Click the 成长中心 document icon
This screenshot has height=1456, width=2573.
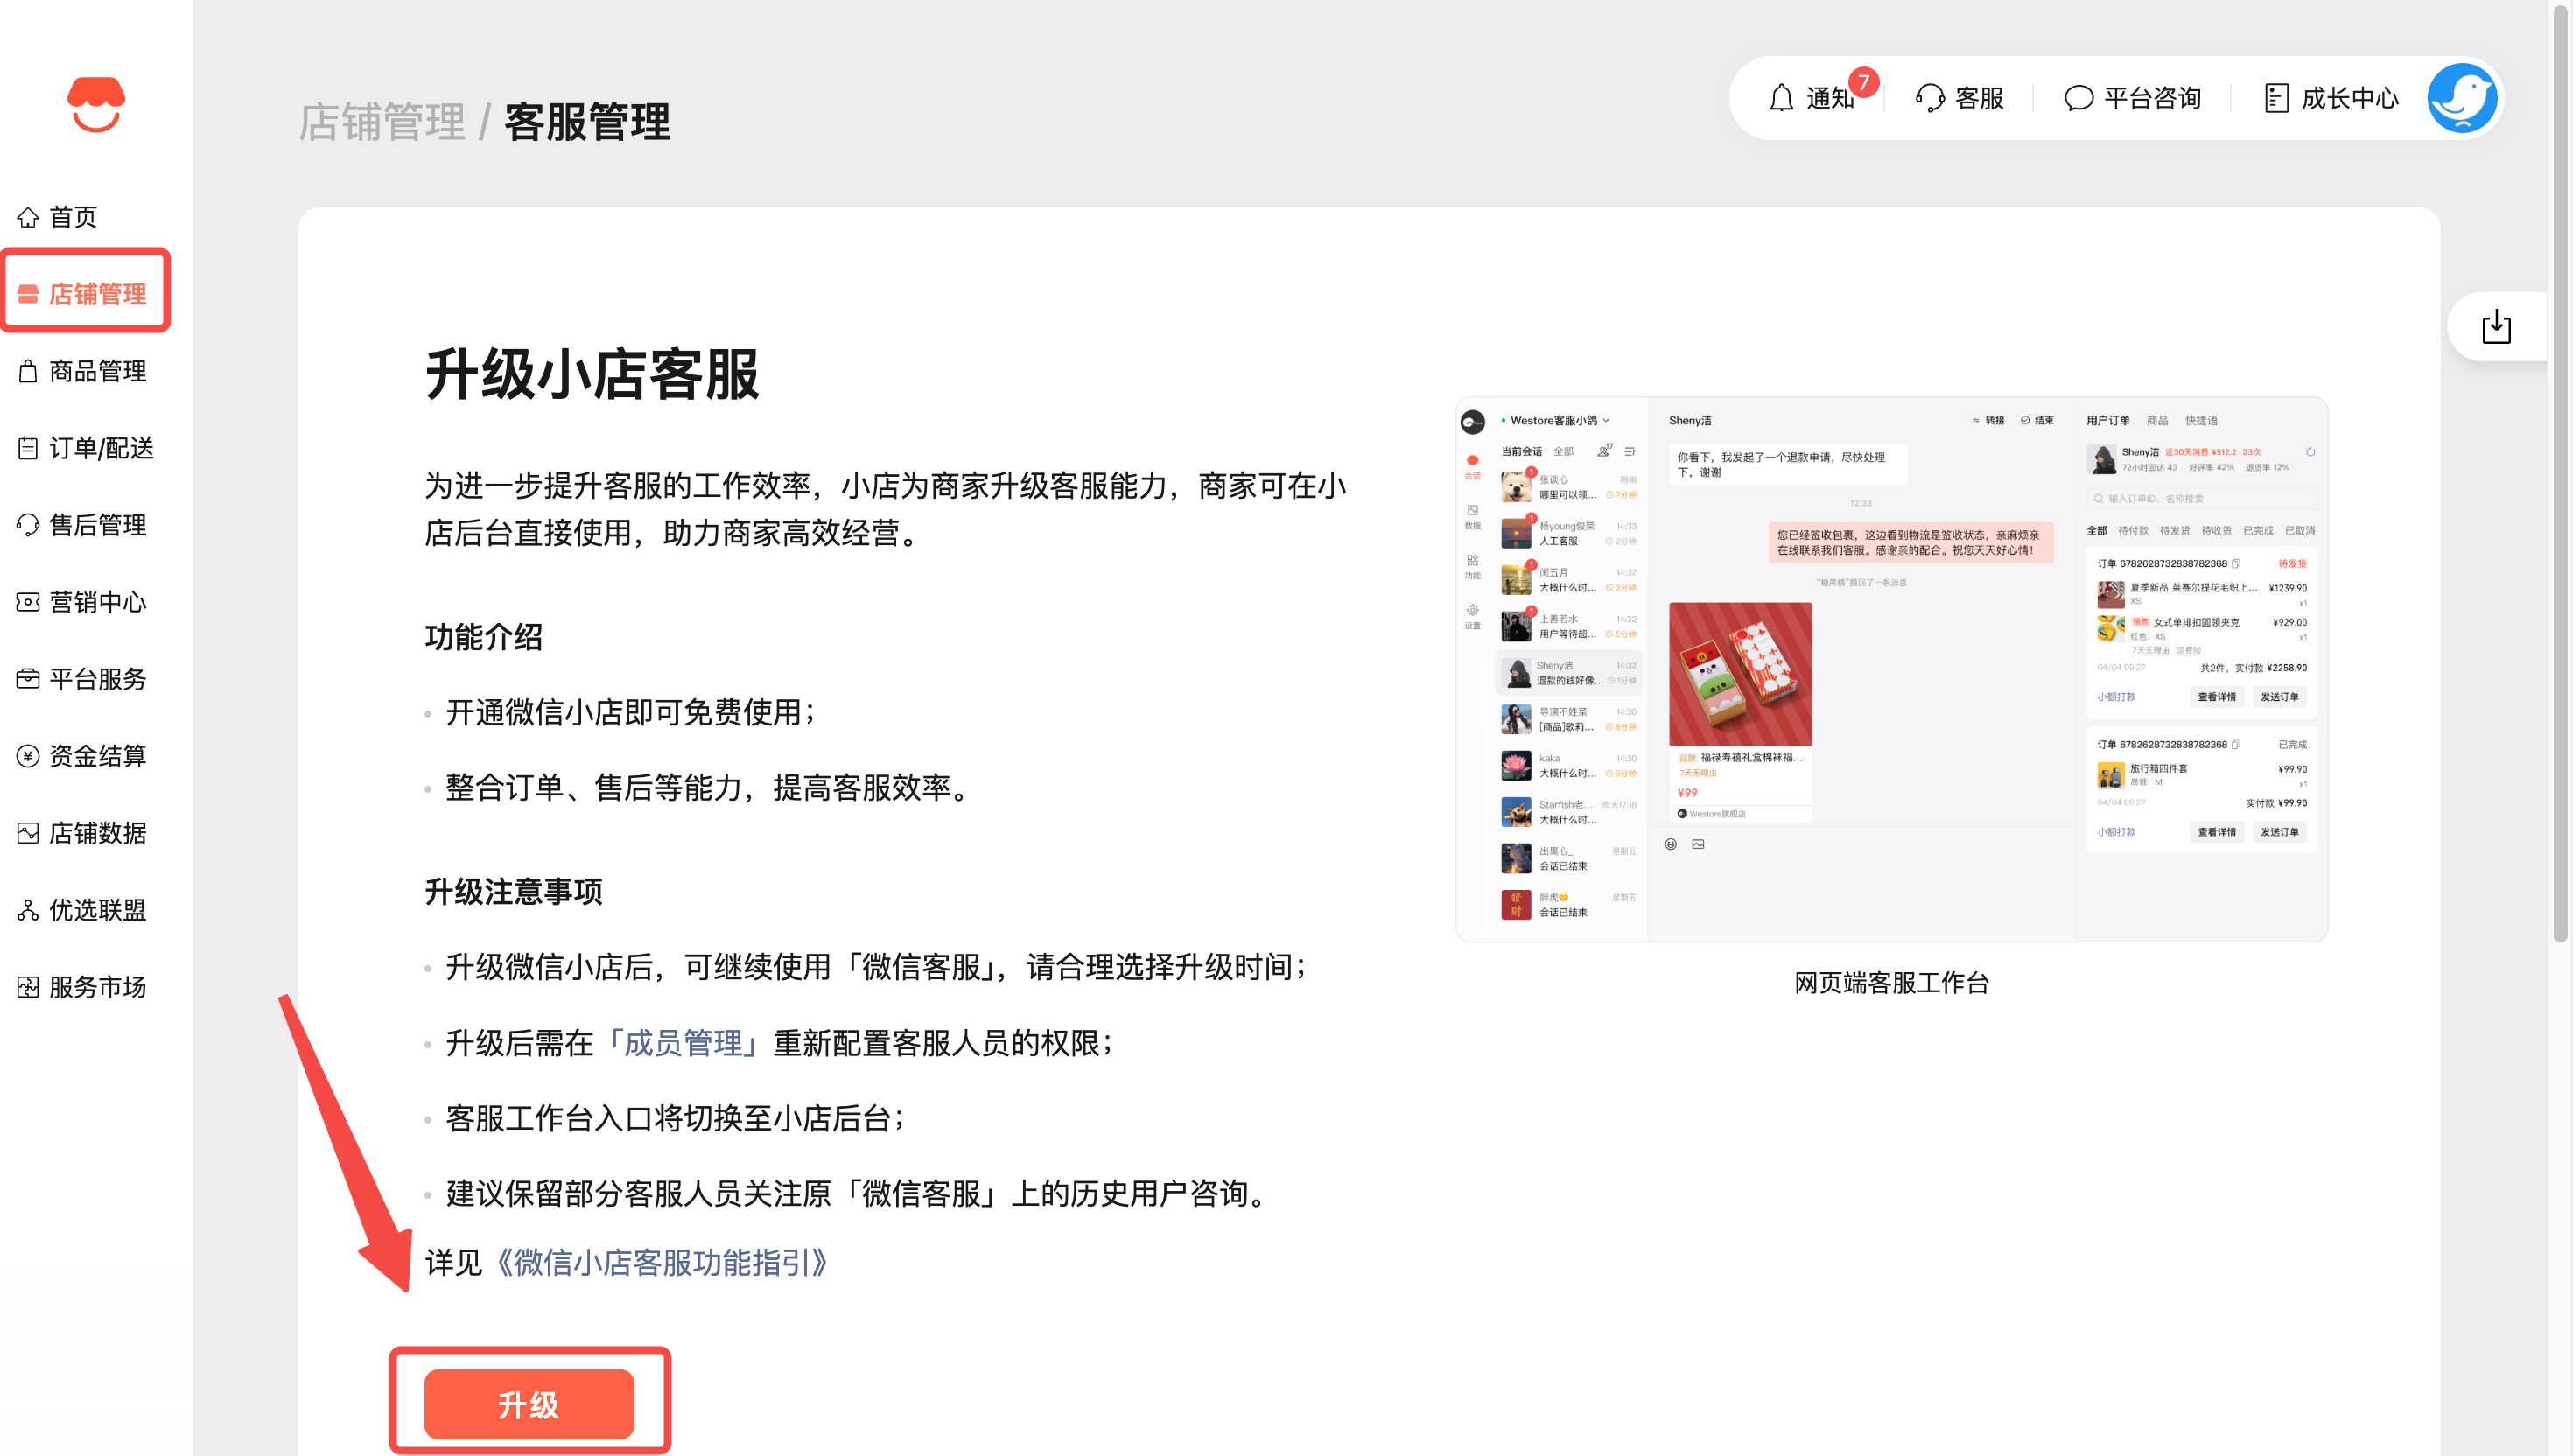pyautogui.click(x=2276, y=98)
